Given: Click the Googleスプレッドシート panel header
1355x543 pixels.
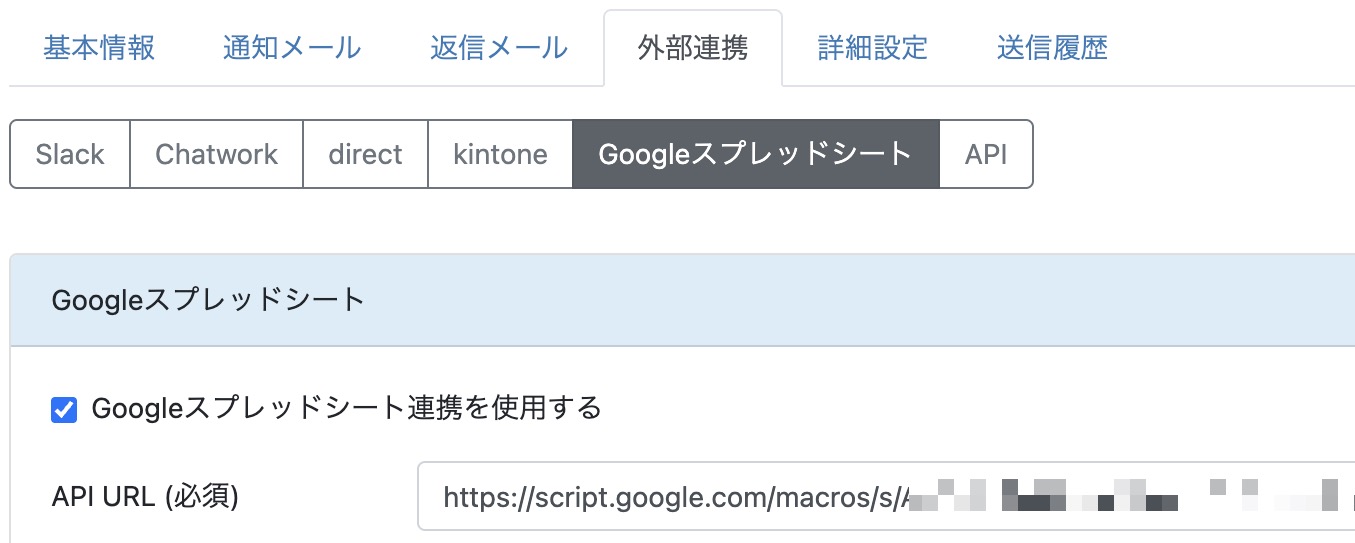Looking at the screenshot, I should pos(682,300).
